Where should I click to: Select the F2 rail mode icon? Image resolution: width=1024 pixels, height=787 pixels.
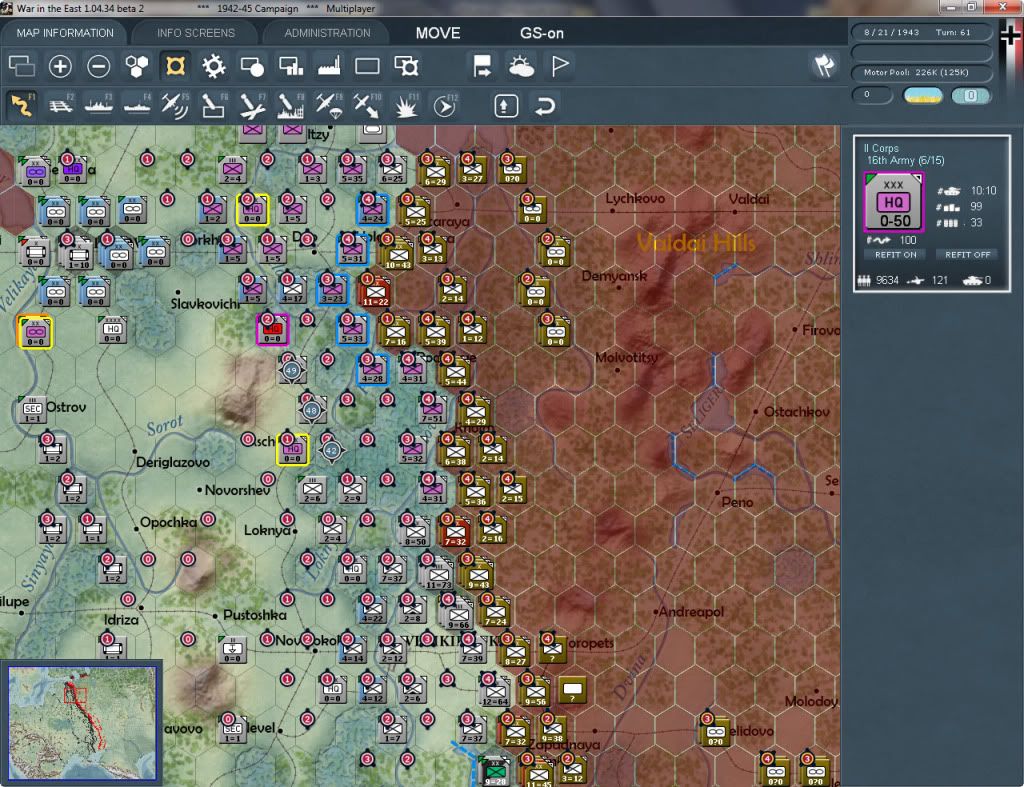(61, 105)
